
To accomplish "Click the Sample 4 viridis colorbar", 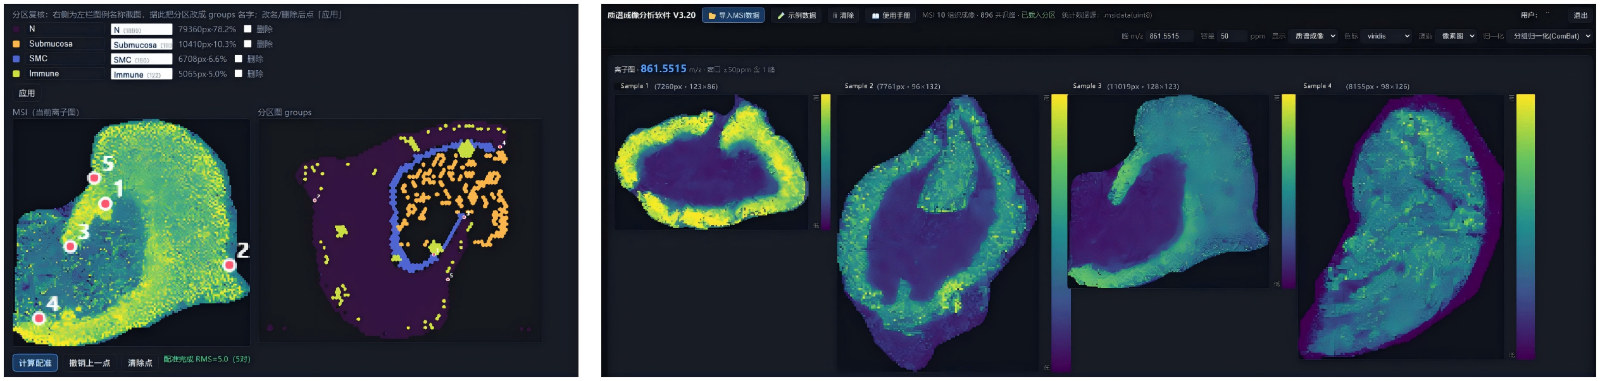I will 1526,227.
